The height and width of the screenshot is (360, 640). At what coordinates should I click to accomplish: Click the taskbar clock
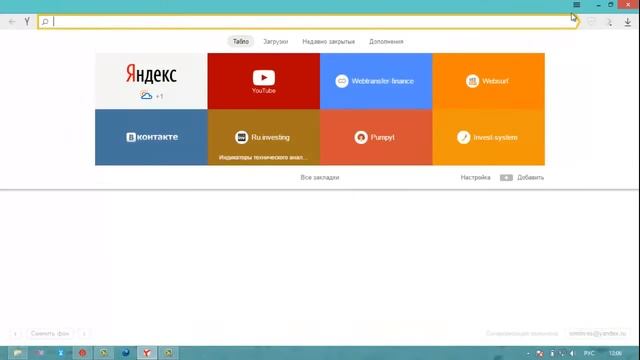pyautogui.click(x=615, y=353)
